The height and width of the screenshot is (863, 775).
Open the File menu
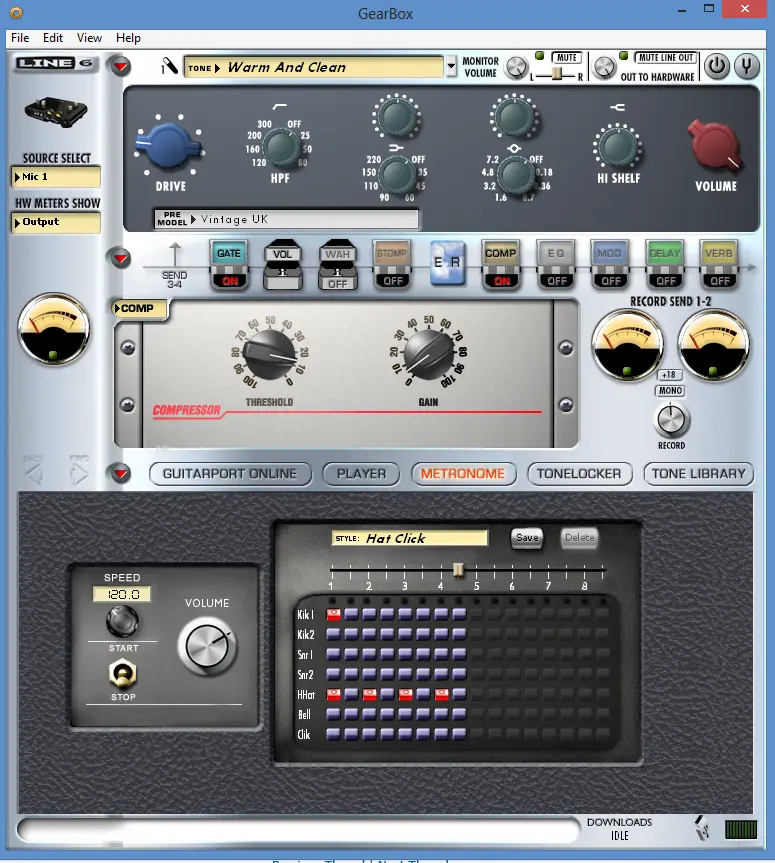click(20, 38)
